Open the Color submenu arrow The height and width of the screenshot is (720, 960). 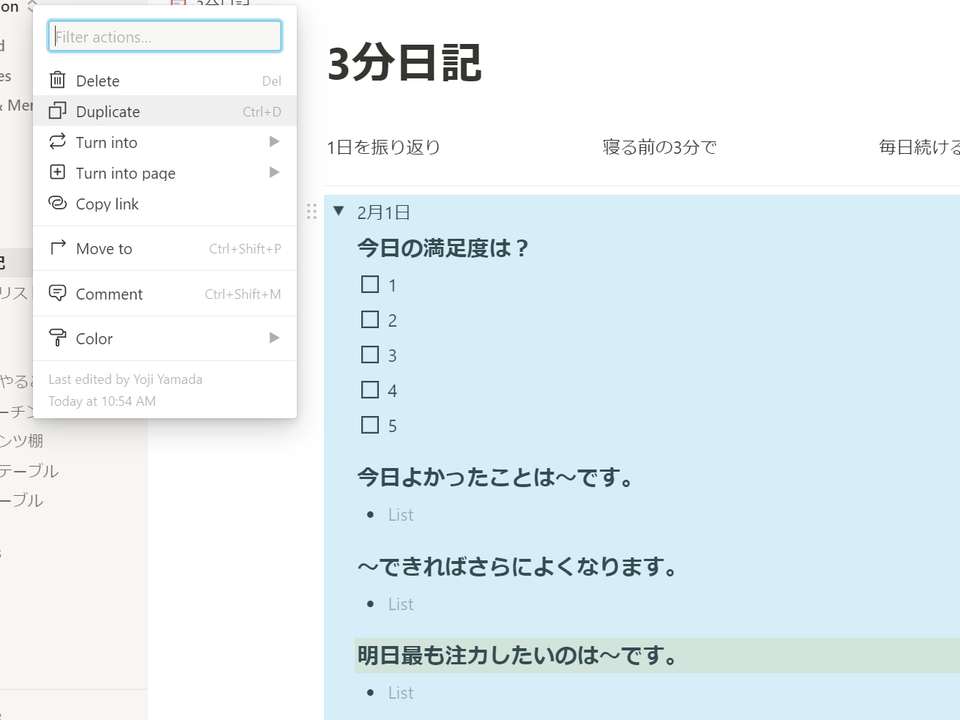click(x=274, y=338)
